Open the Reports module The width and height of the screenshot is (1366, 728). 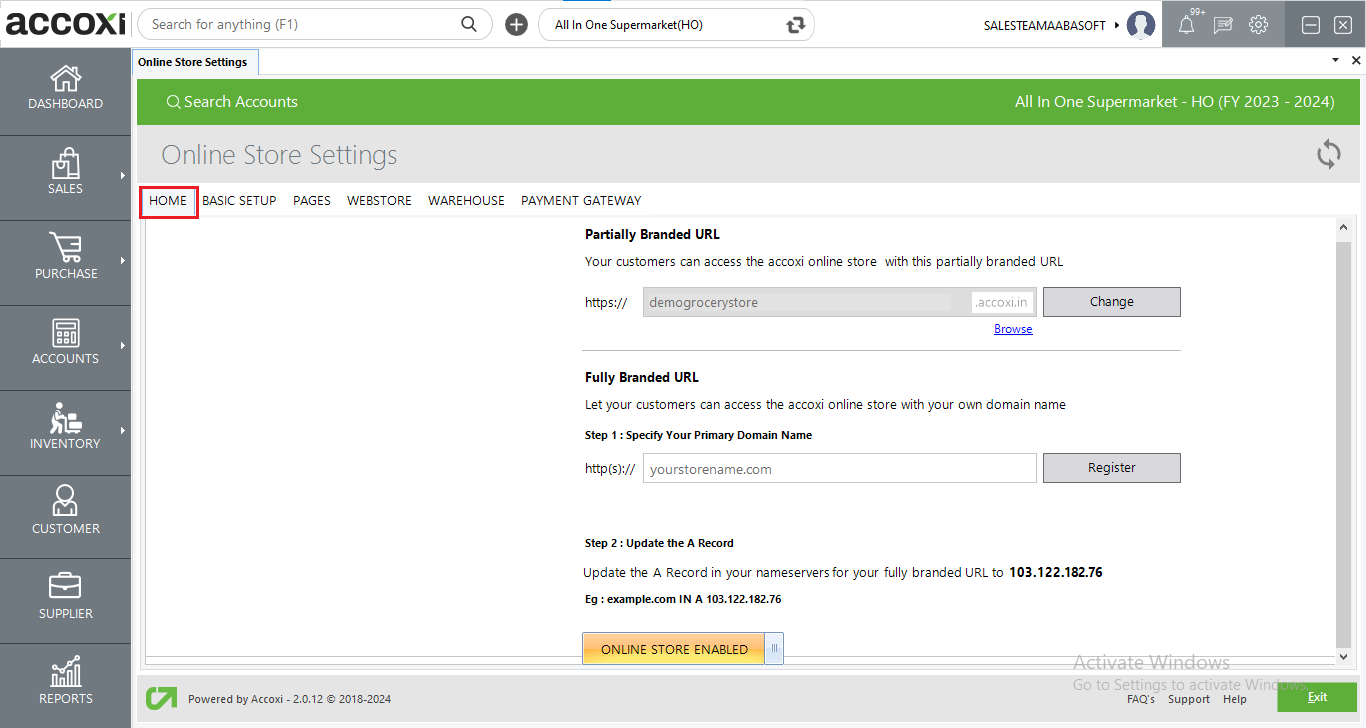click(65, 684)
